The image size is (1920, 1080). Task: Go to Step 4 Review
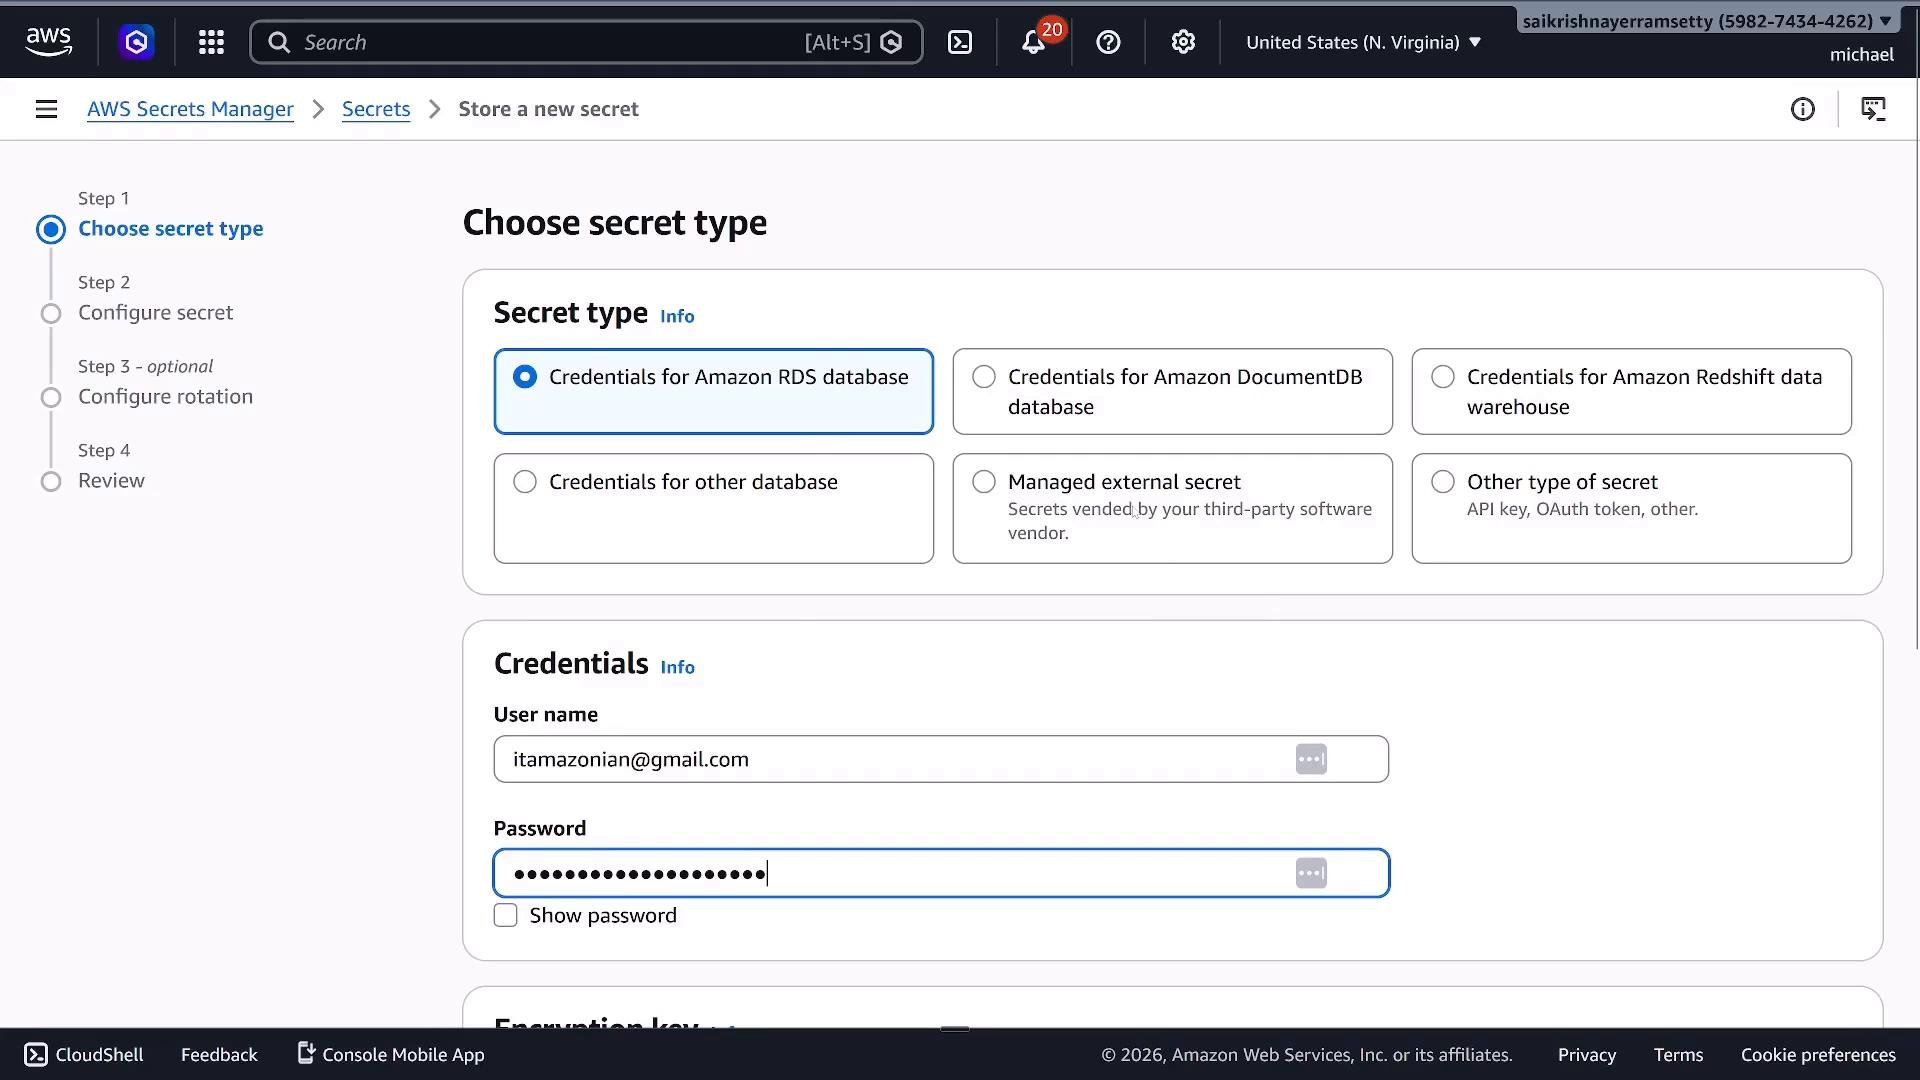111,480
